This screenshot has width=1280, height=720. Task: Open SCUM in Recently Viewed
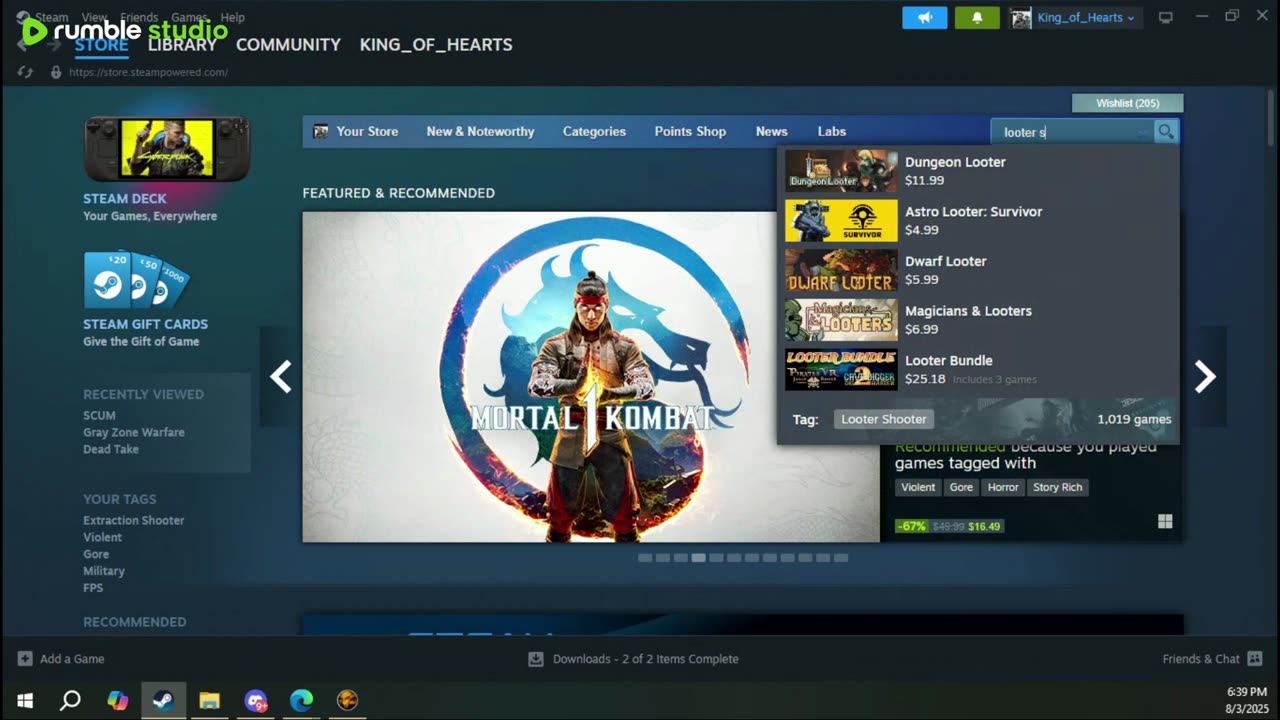[99, 415]
